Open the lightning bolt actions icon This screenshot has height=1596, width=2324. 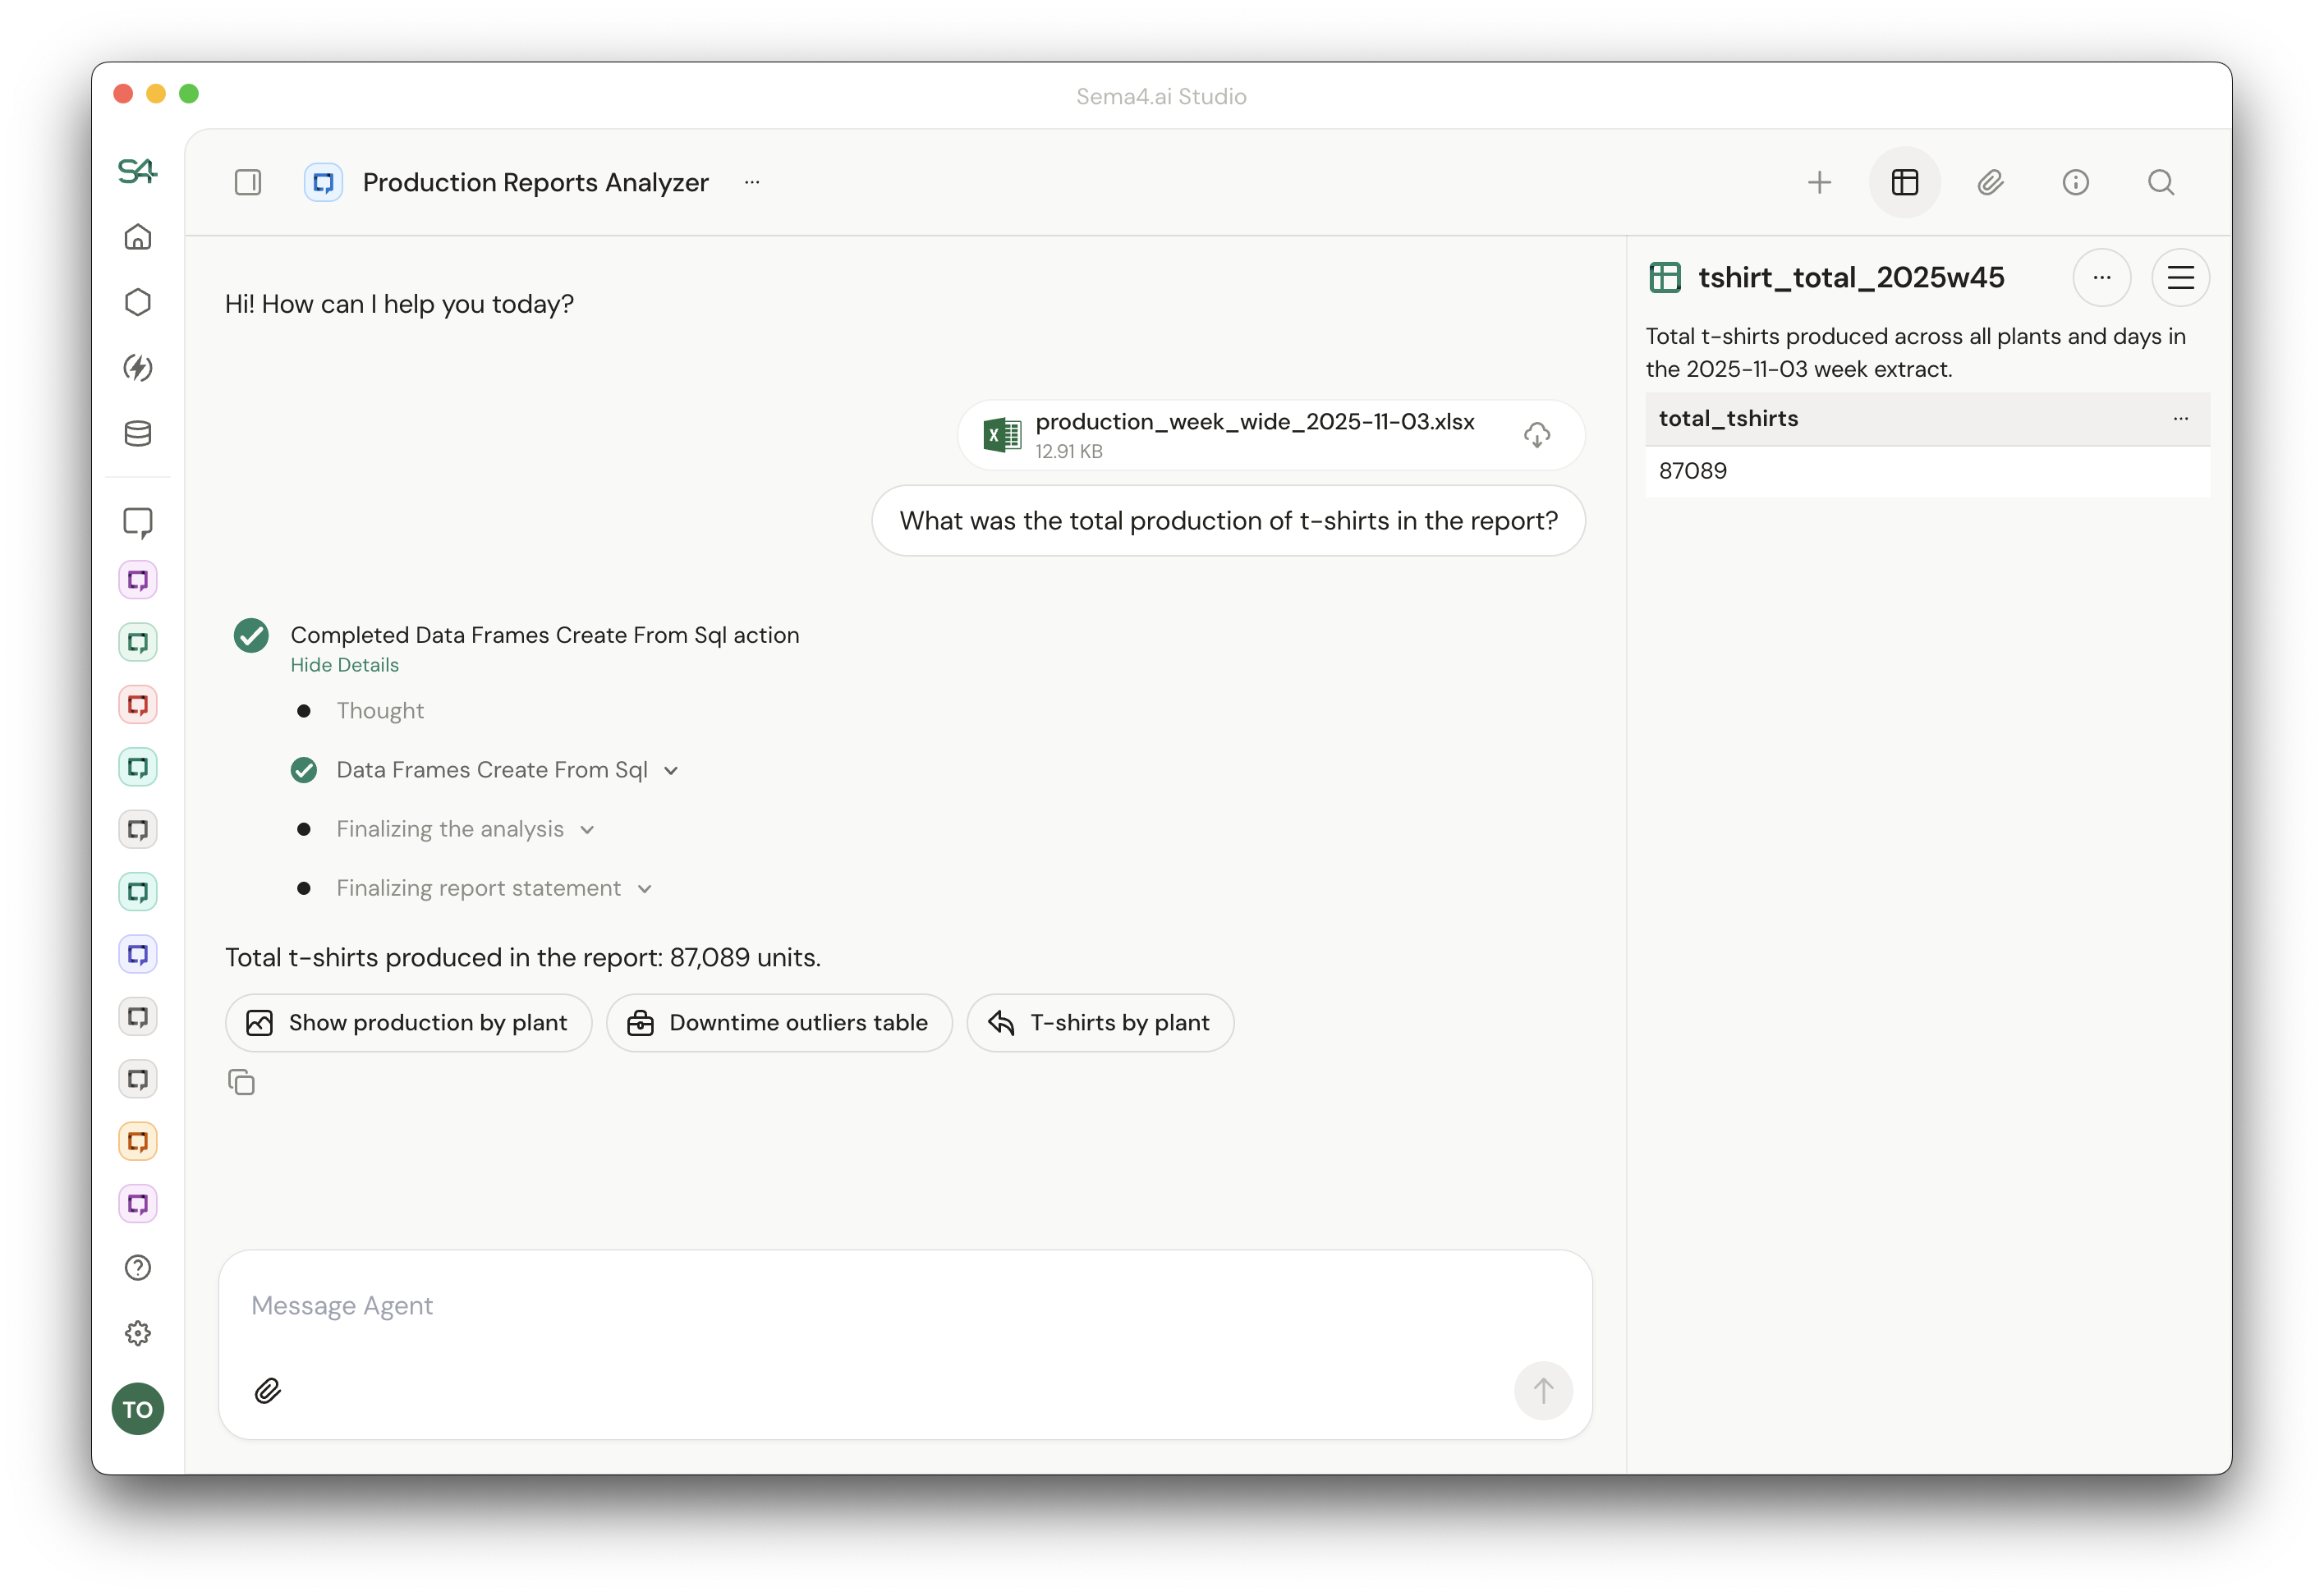tap(138, 368)
